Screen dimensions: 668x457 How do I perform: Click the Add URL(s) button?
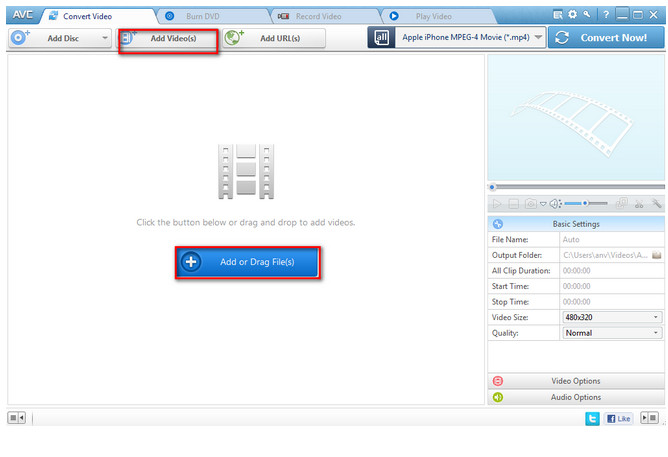point(274,38)
